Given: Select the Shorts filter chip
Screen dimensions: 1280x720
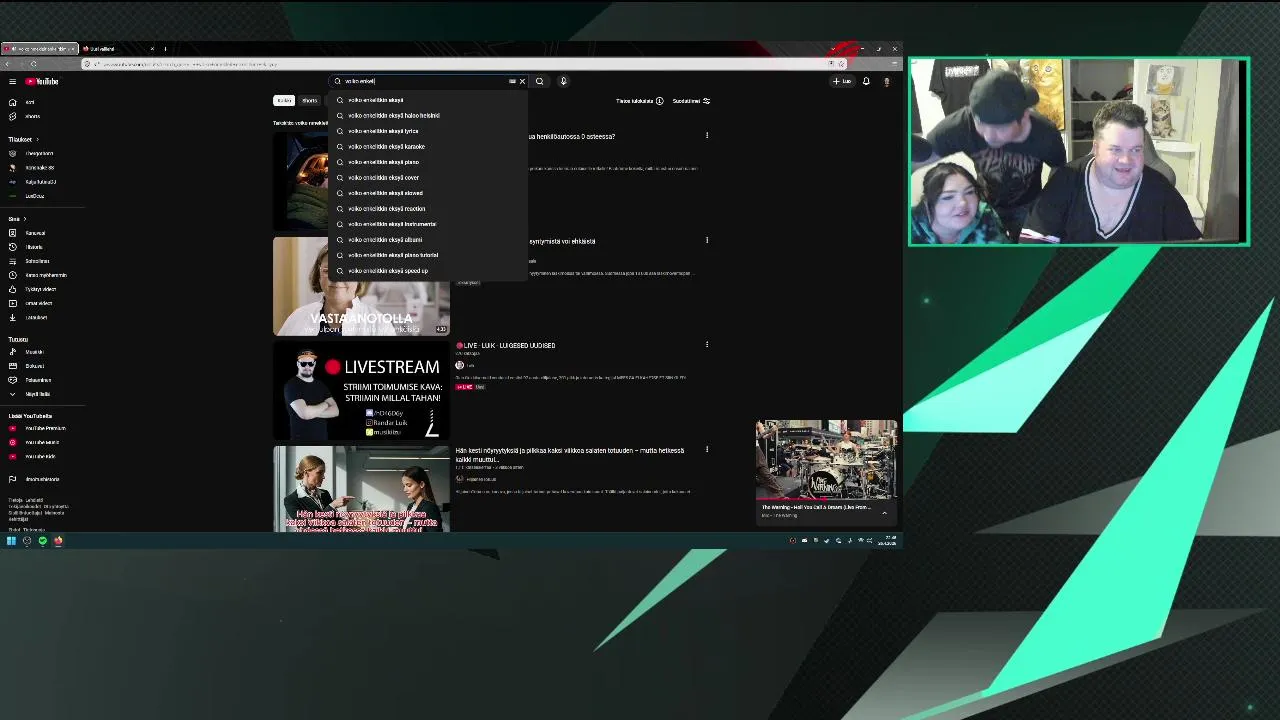Looking at the screenshot, I should (x=309, y=100).
